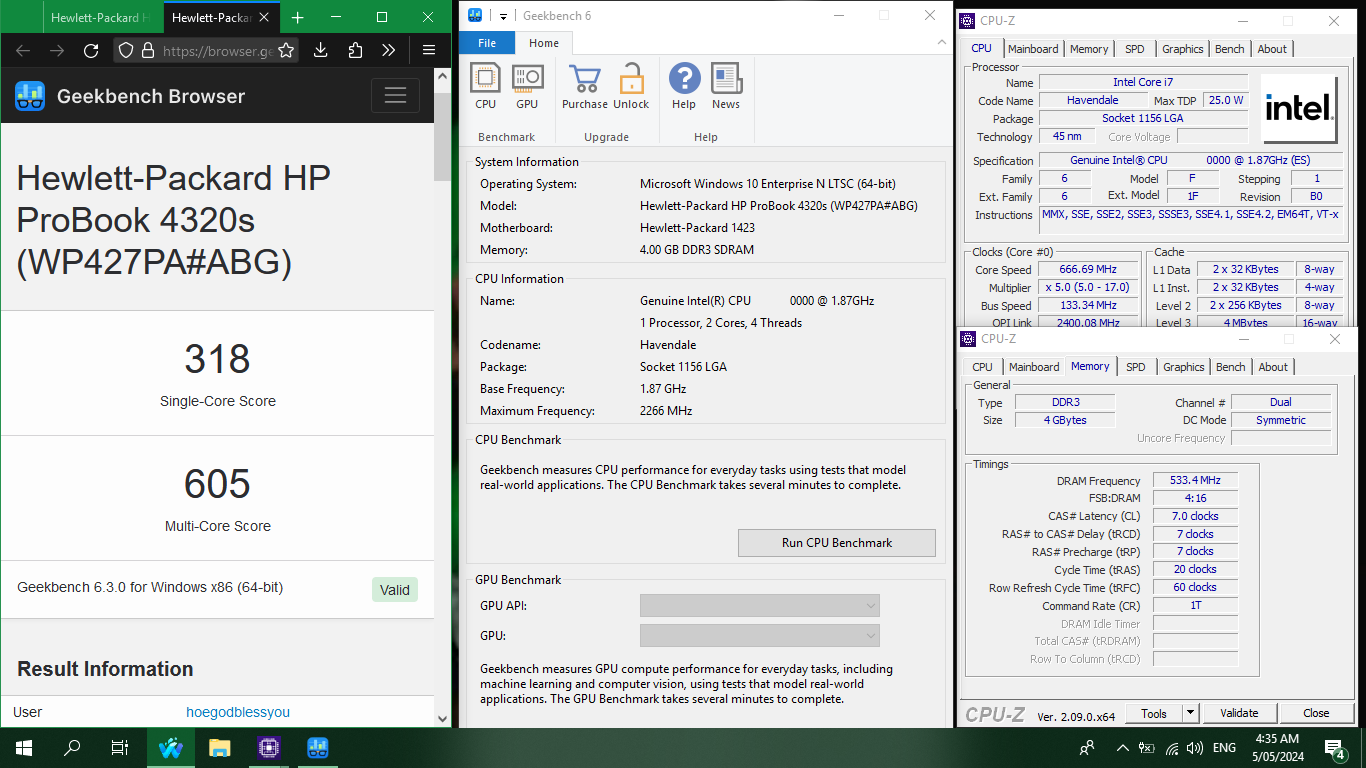This screenshot has height=768, width=1366.
Task: Show more browser toolbar tools via double chevron
Action: coord(389,50)
